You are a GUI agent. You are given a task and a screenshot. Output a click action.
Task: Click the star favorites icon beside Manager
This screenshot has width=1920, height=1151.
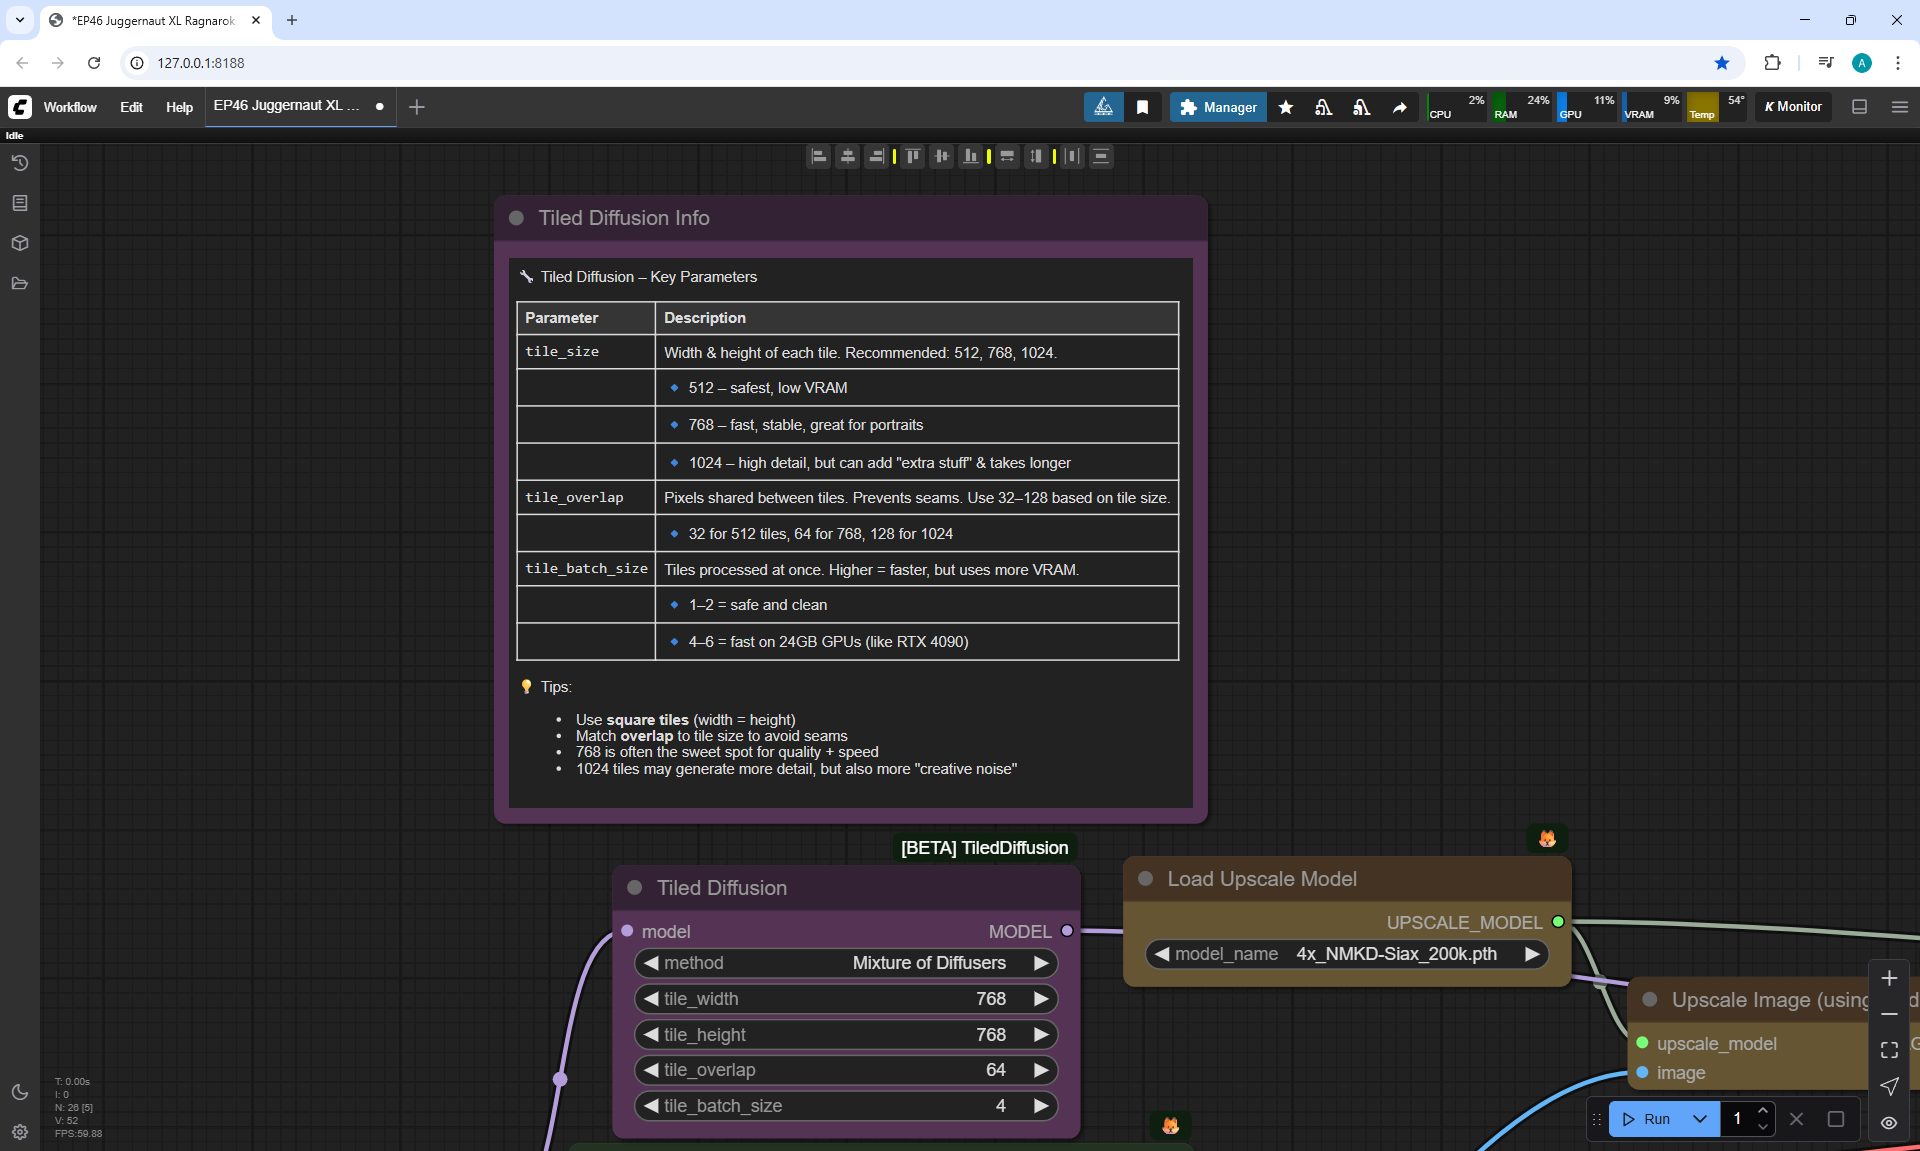tap(1286, 107)
